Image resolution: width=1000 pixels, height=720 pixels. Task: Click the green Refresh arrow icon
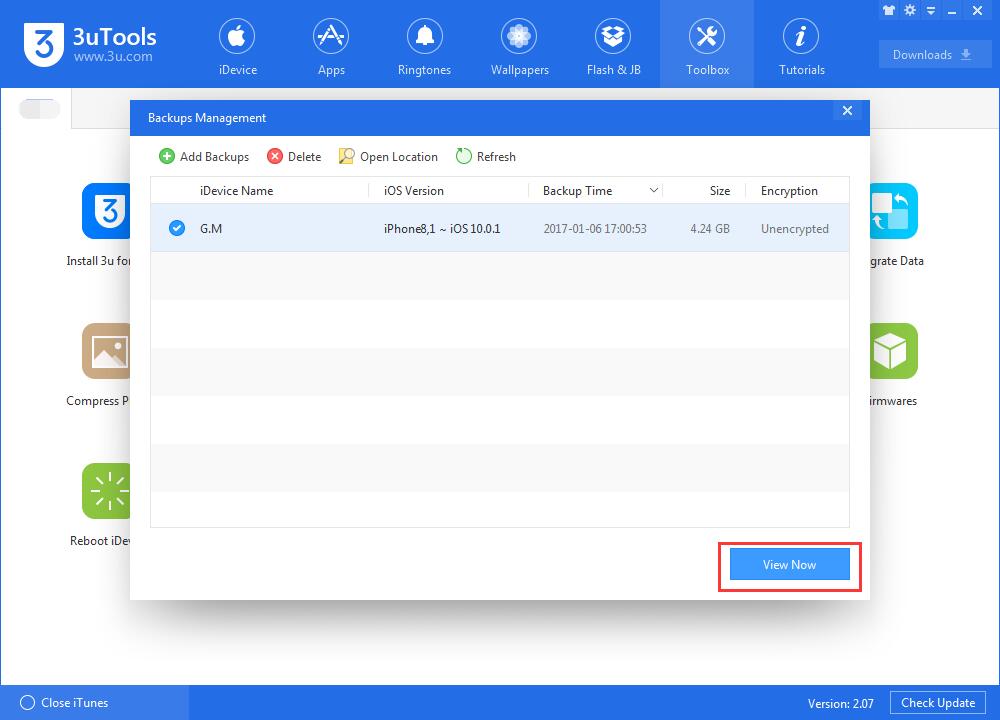click(x=464, y=156)
